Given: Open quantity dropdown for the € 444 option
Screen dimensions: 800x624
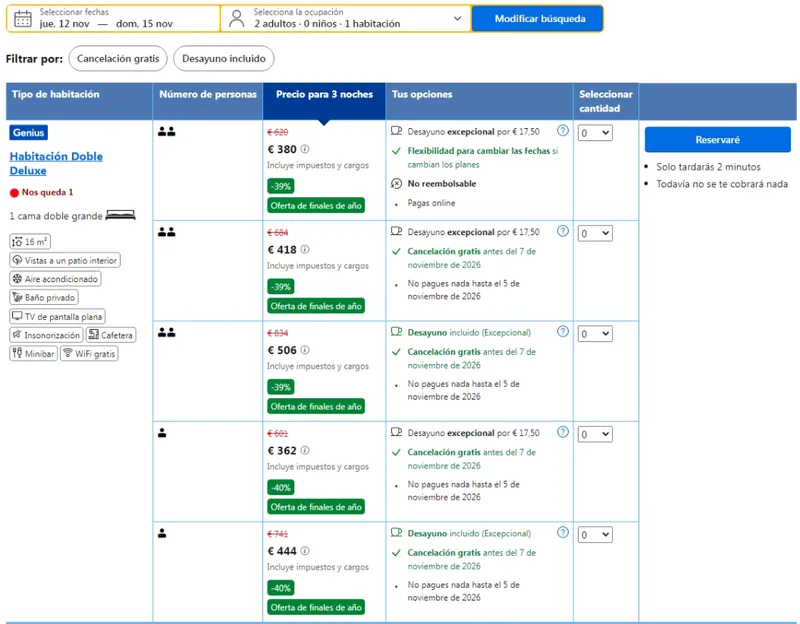Looking at the screenshot, I should click(595, 535).
